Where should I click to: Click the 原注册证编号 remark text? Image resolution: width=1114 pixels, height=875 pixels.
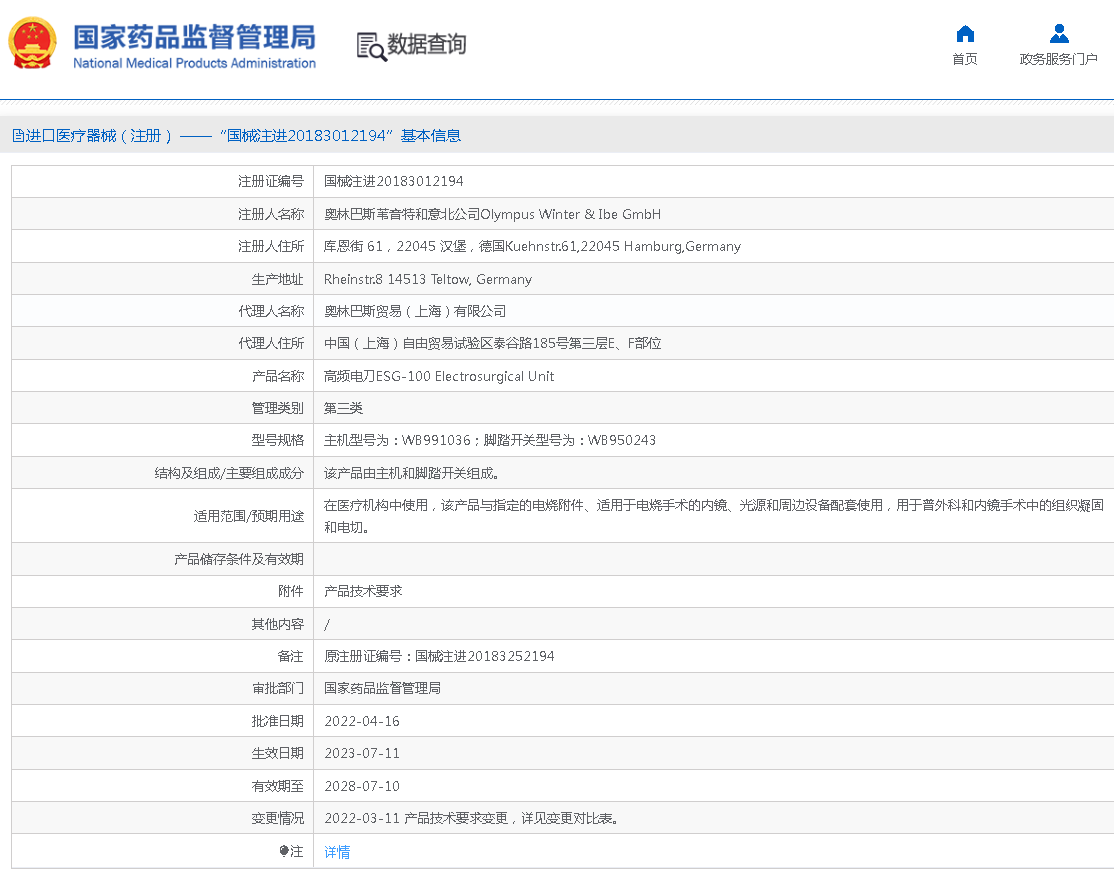[x=439, y=656]
